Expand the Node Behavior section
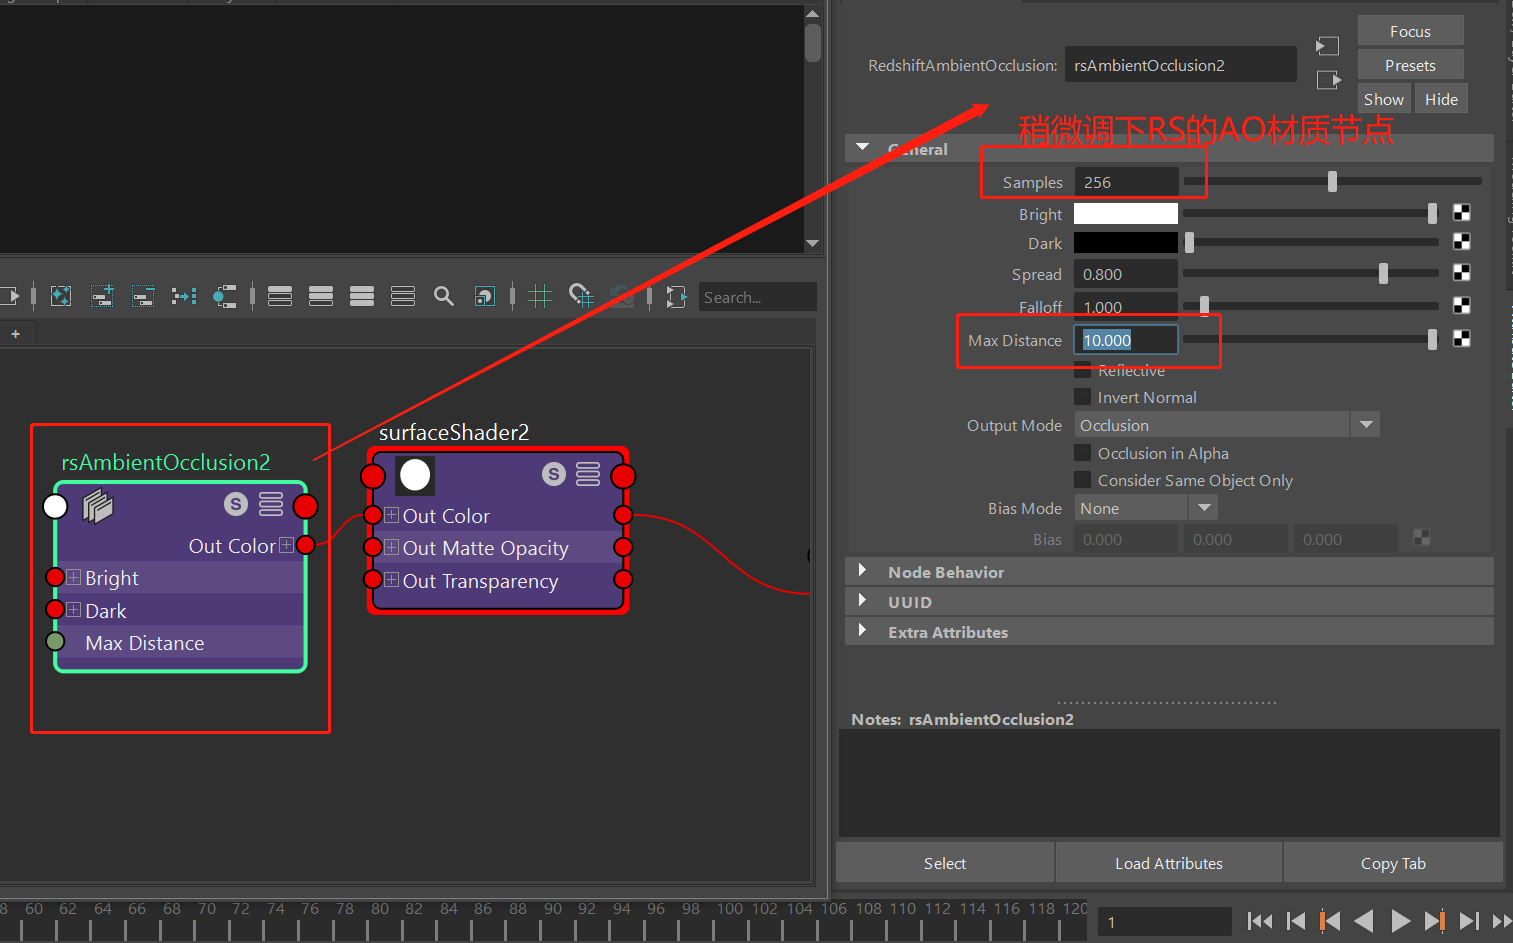 862,571
